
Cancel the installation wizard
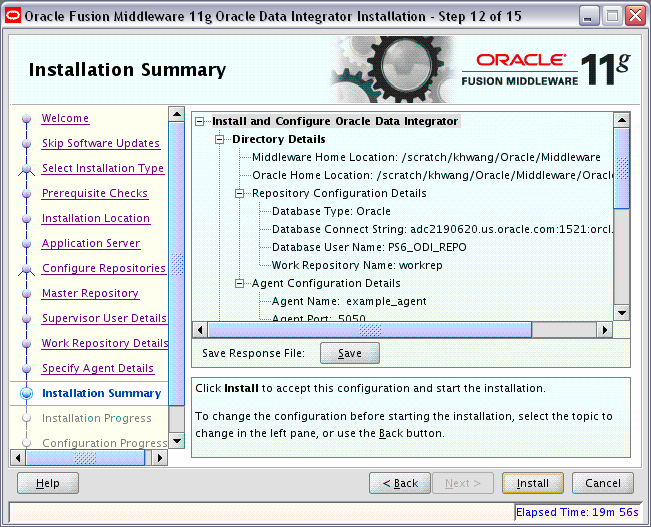point(603,483)
